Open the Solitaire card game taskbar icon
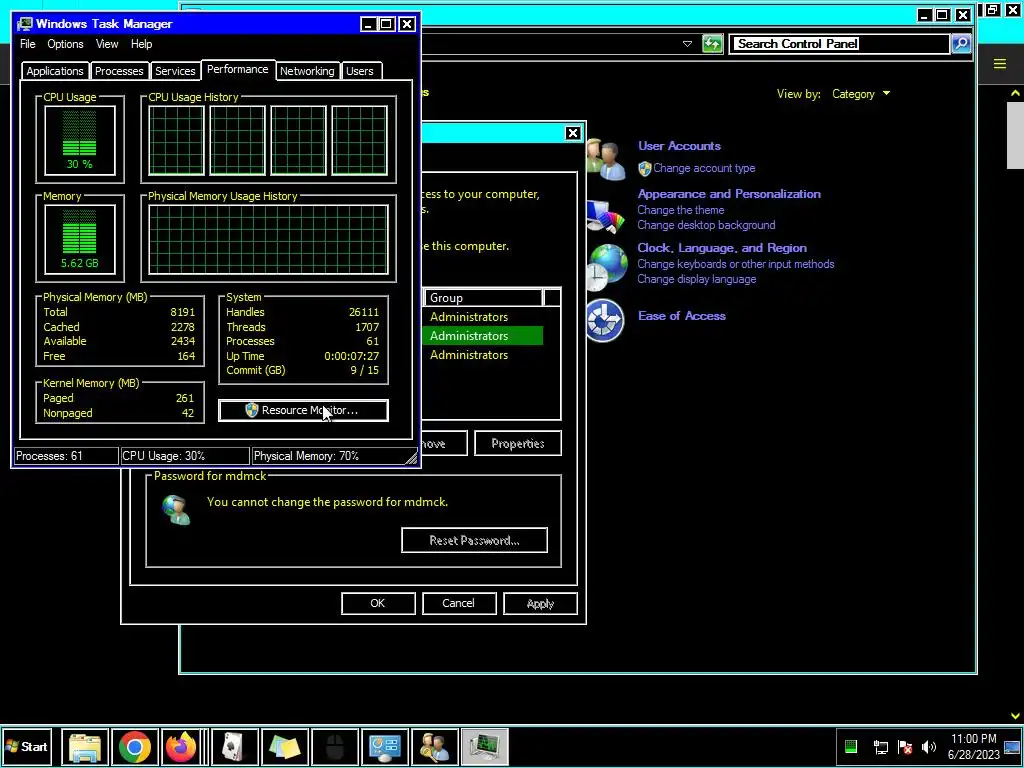 [x=234, y=746]
